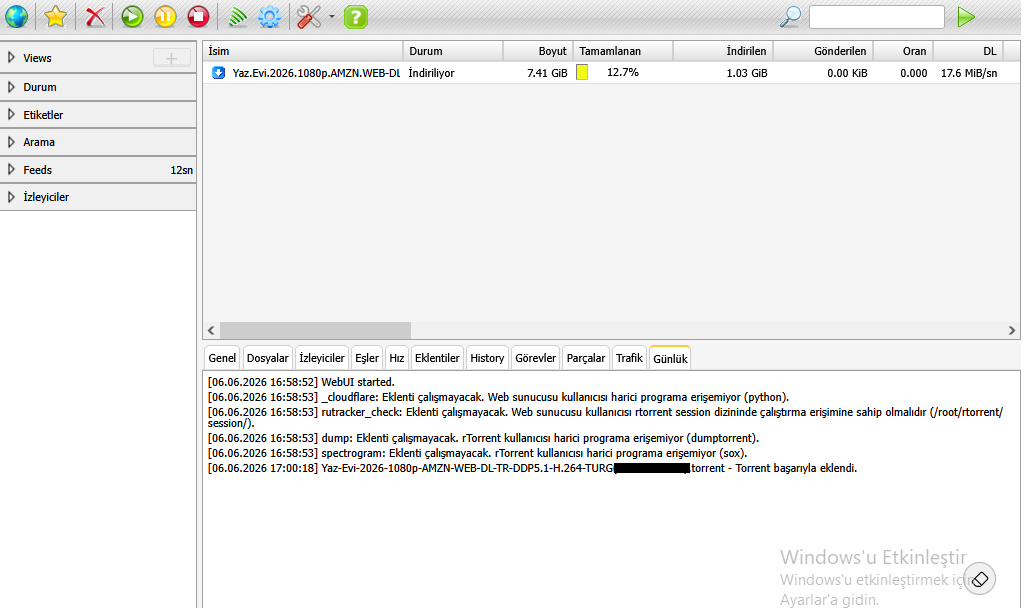Click the horizontal scrollbar thumb
1024x608 pixels.
coord(315,330)
